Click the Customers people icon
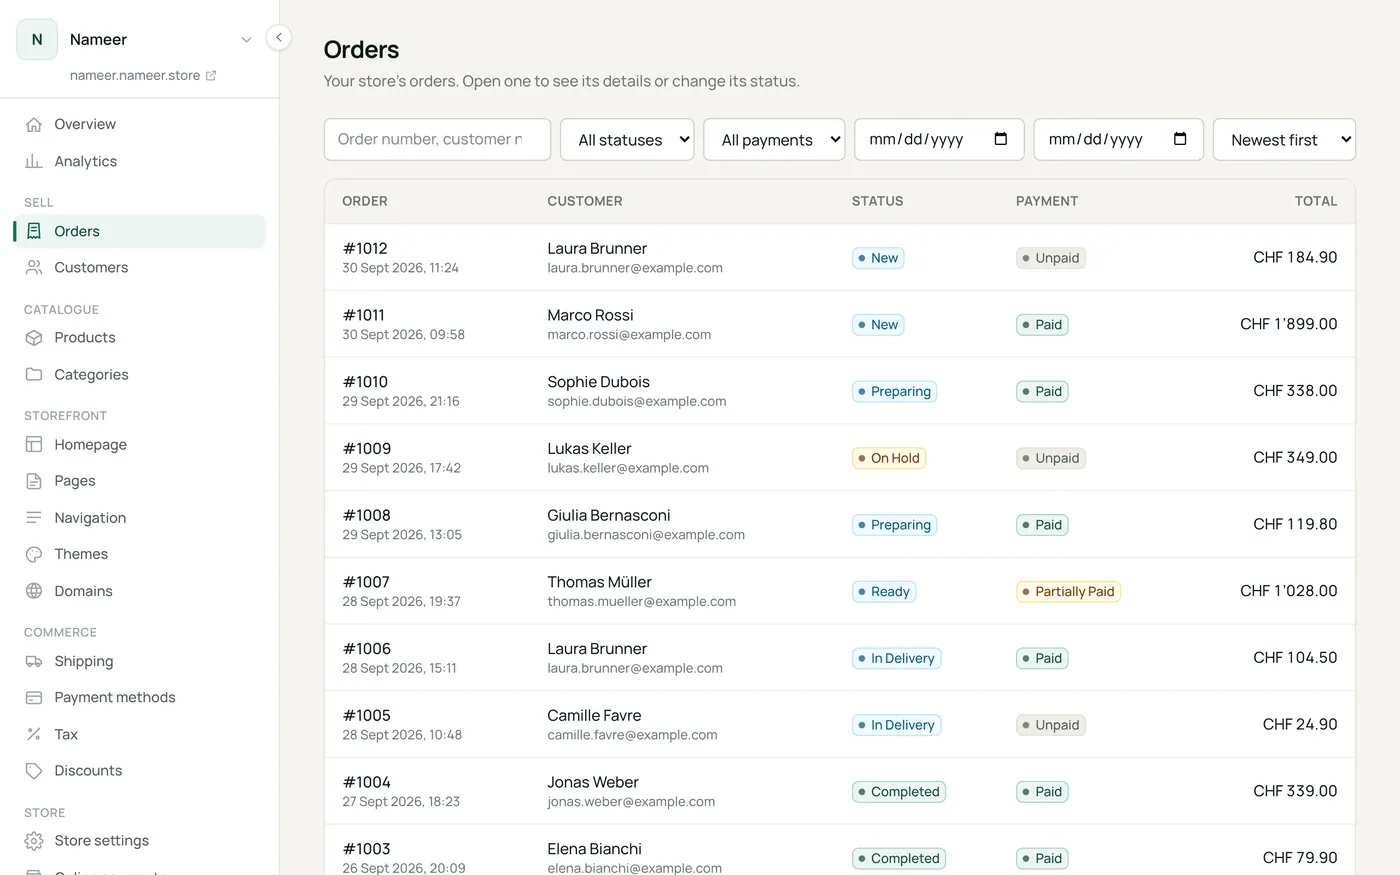This screenshot has height=875, width=1400. click(34, 267)
